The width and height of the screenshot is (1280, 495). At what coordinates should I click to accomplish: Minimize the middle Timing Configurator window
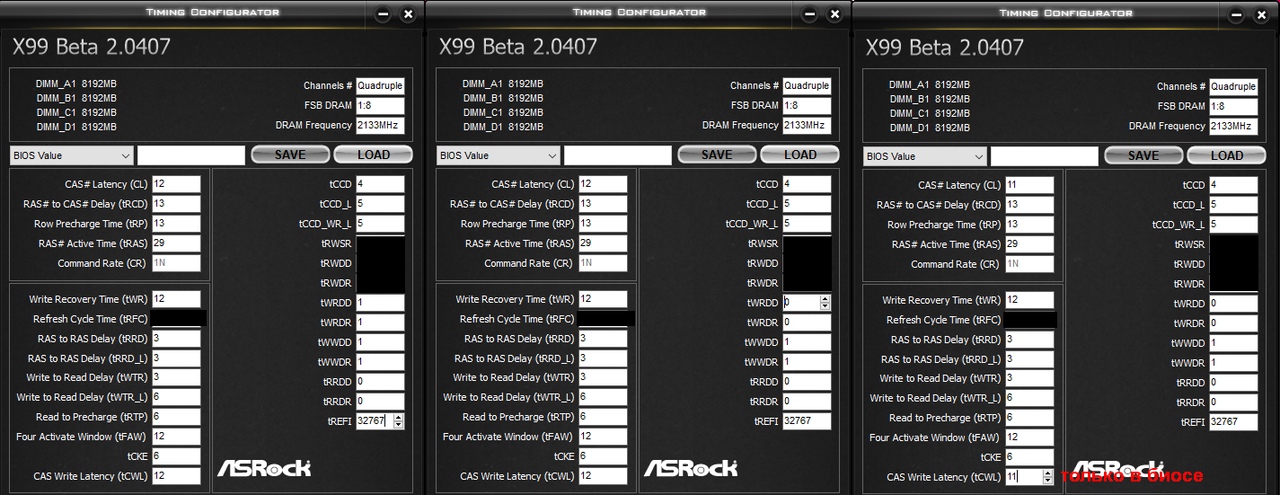[x=811, y=14]
